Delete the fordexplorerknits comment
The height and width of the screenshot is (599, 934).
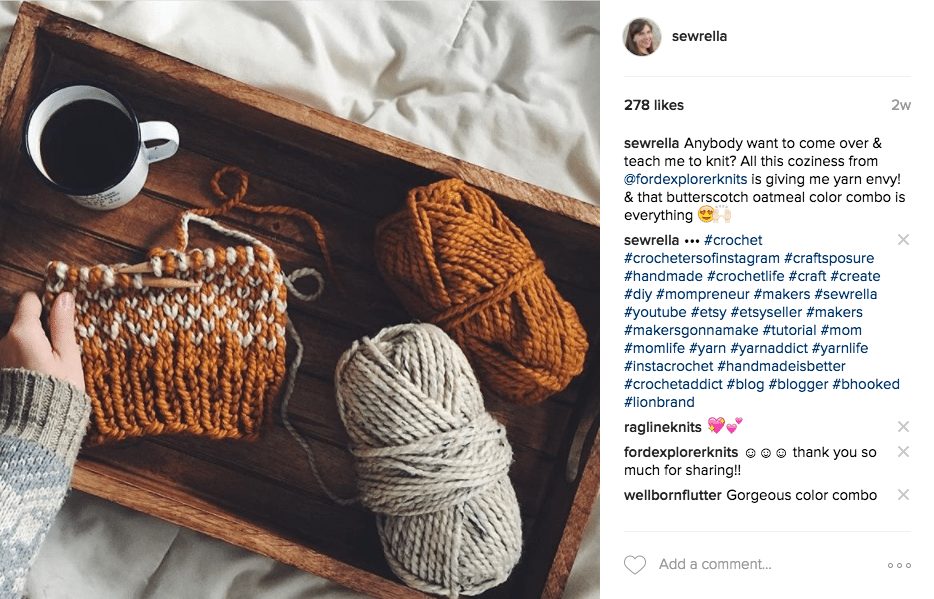(x=903, y=451)
